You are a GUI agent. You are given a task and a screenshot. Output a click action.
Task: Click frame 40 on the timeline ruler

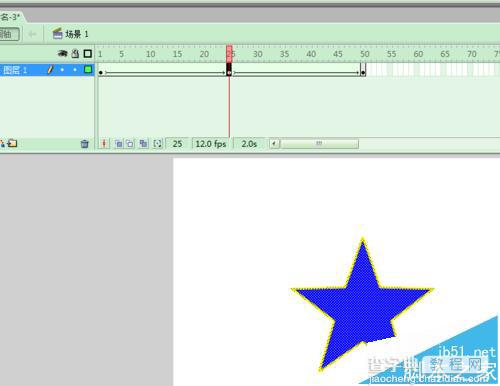click(311, 54)
